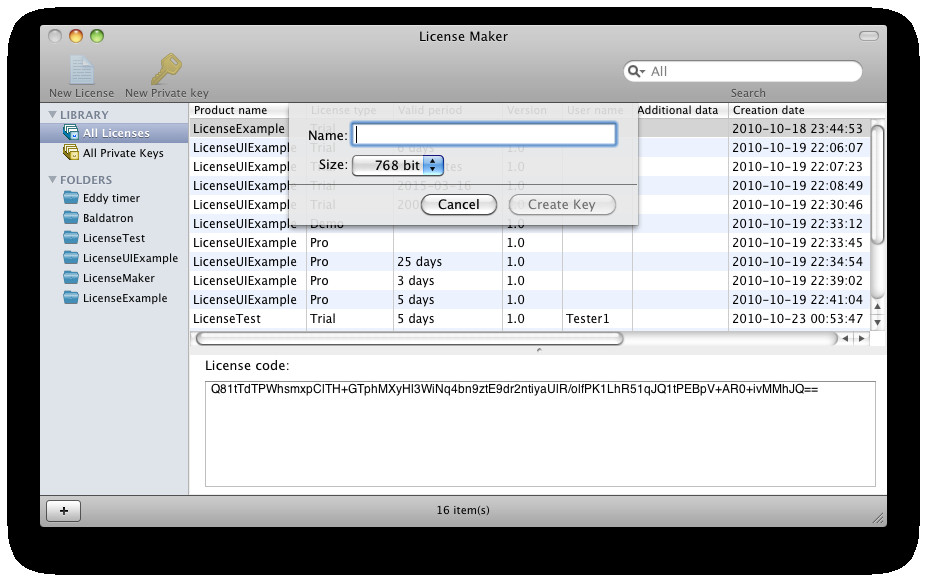The height and width of the screenshot is (582, 927).
Task: Click the 2010-10-19 22:30:46 date cell
Action: pyautogui.click(x=797, y=205)
